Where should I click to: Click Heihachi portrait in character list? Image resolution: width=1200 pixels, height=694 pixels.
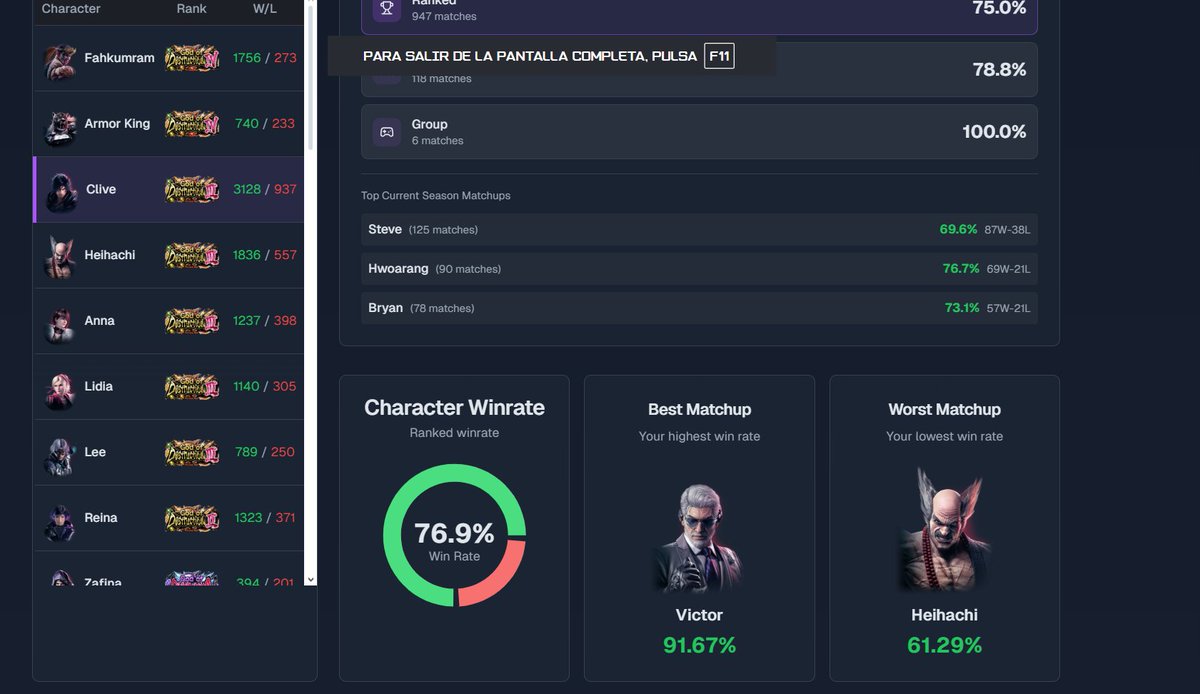click(x=60, y=257)
